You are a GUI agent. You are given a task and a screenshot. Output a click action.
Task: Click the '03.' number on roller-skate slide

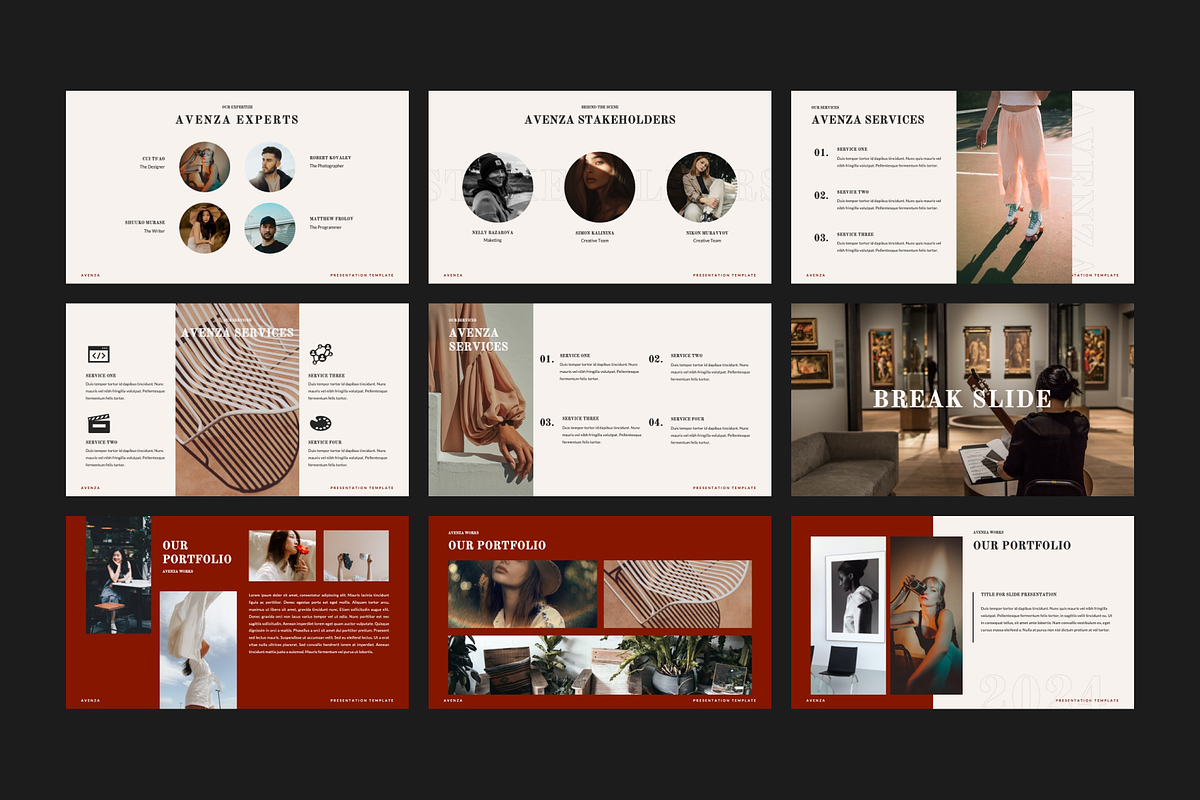[821, 238]
